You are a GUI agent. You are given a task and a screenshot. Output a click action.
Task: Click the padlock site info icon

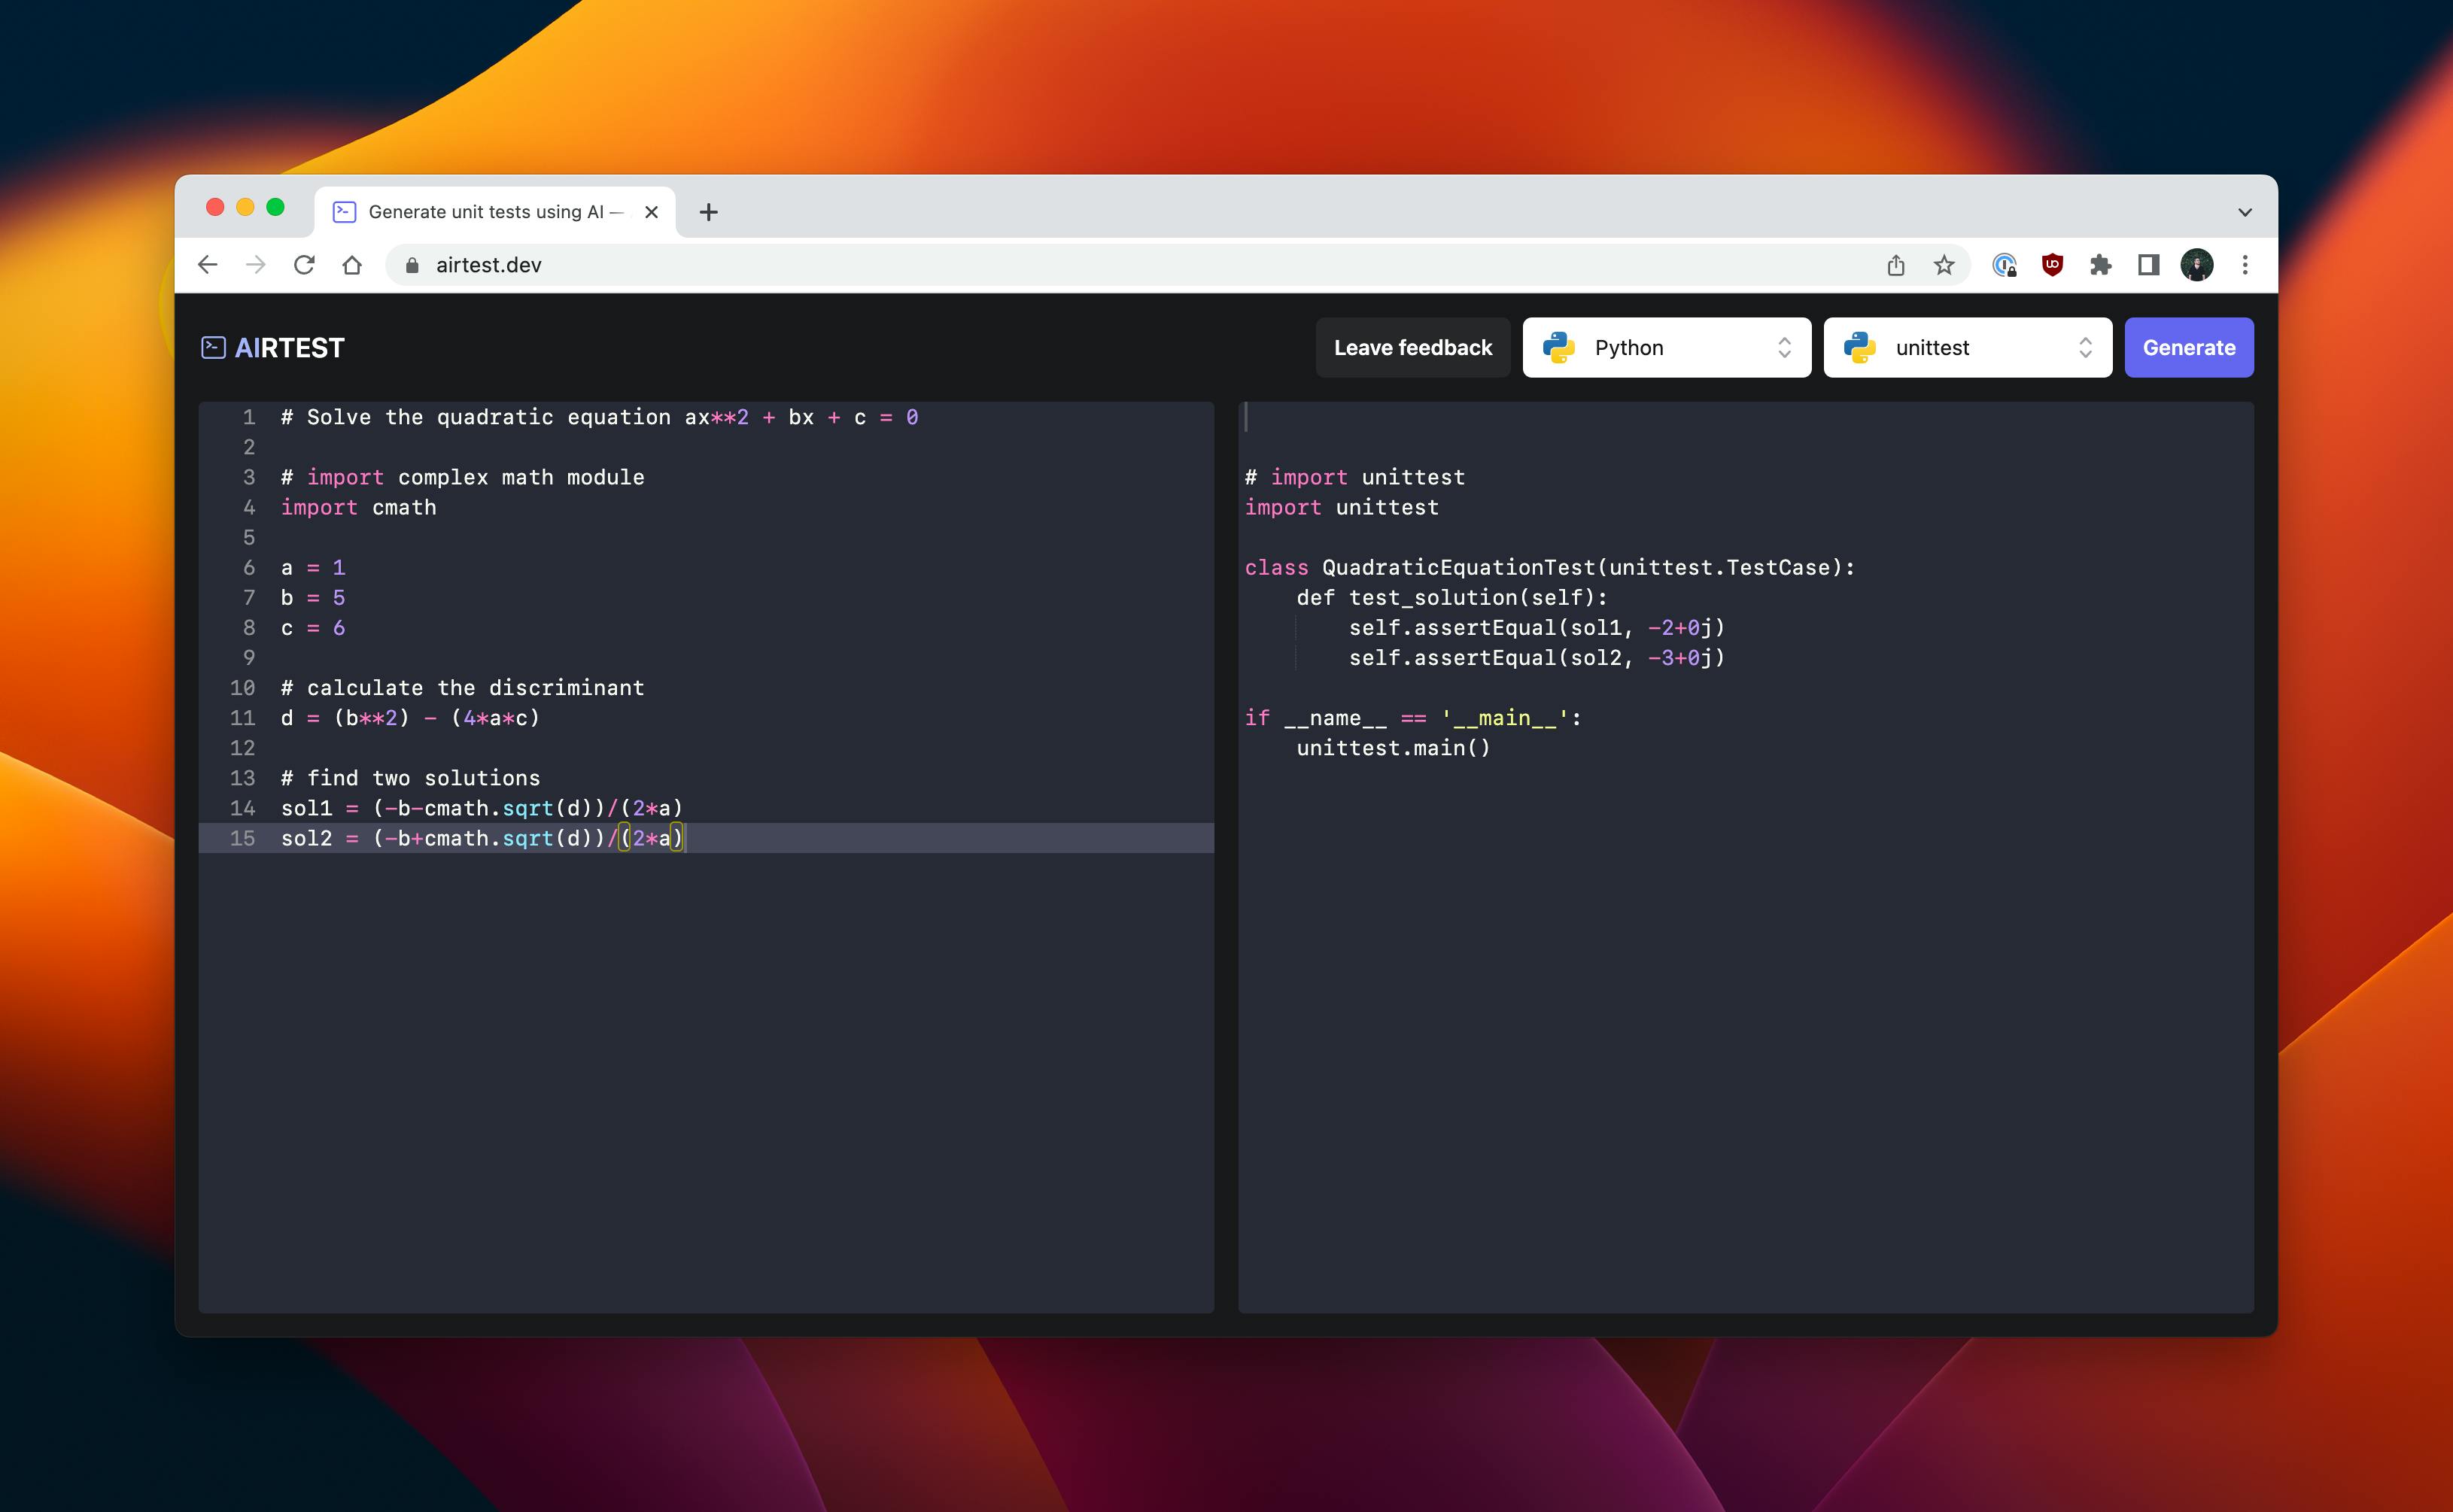click(411, 265)
